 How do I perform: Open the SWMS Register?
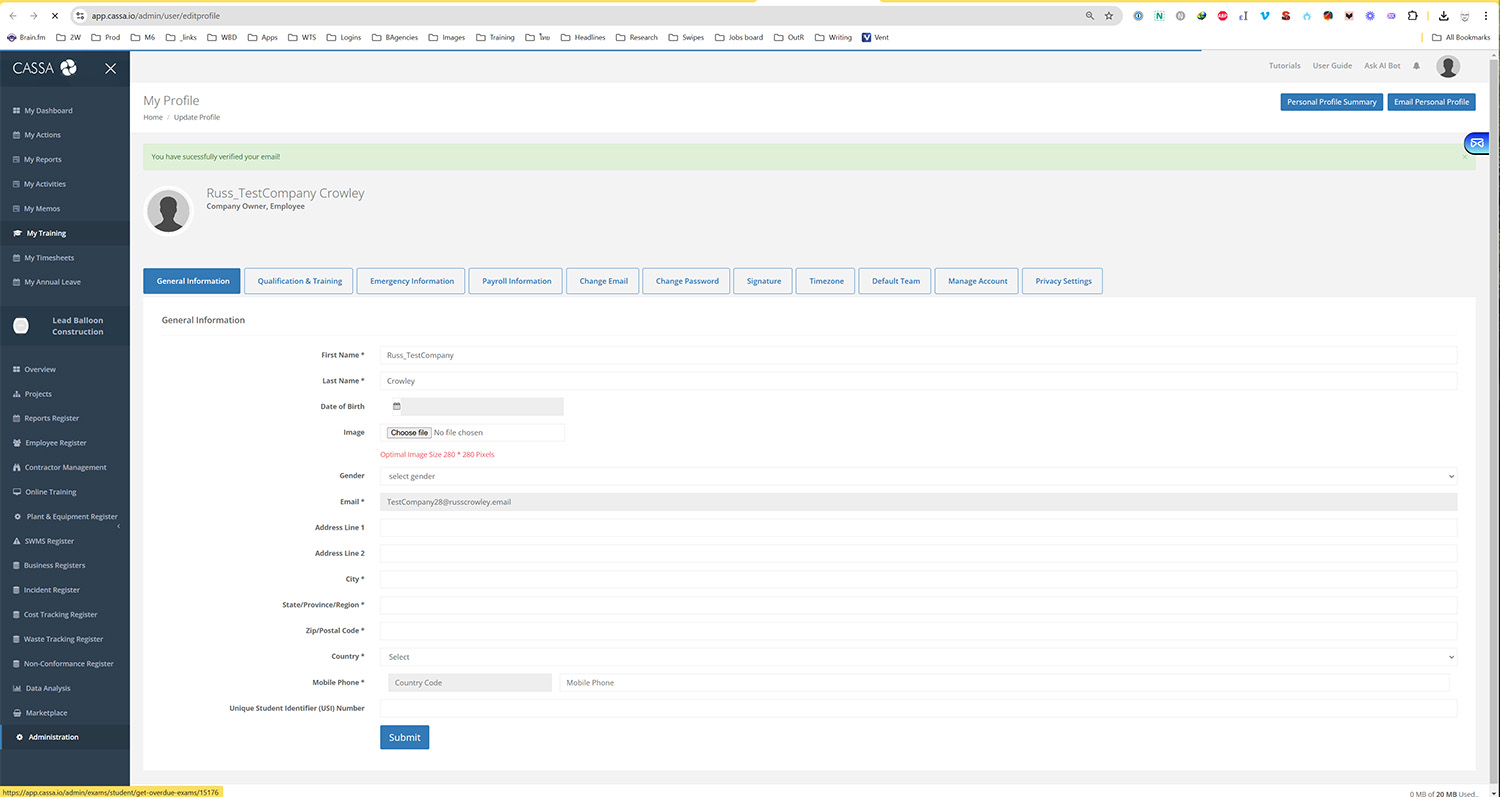[x=49, y=541]
